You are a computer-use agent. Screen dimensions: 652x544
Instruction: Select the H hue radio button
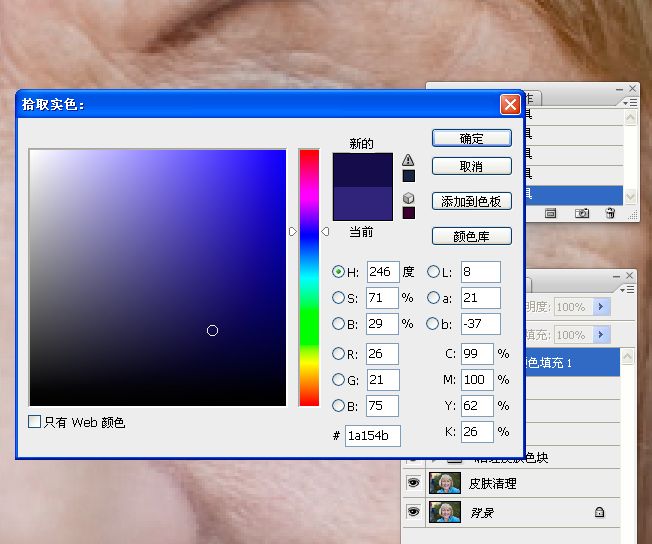338,272
